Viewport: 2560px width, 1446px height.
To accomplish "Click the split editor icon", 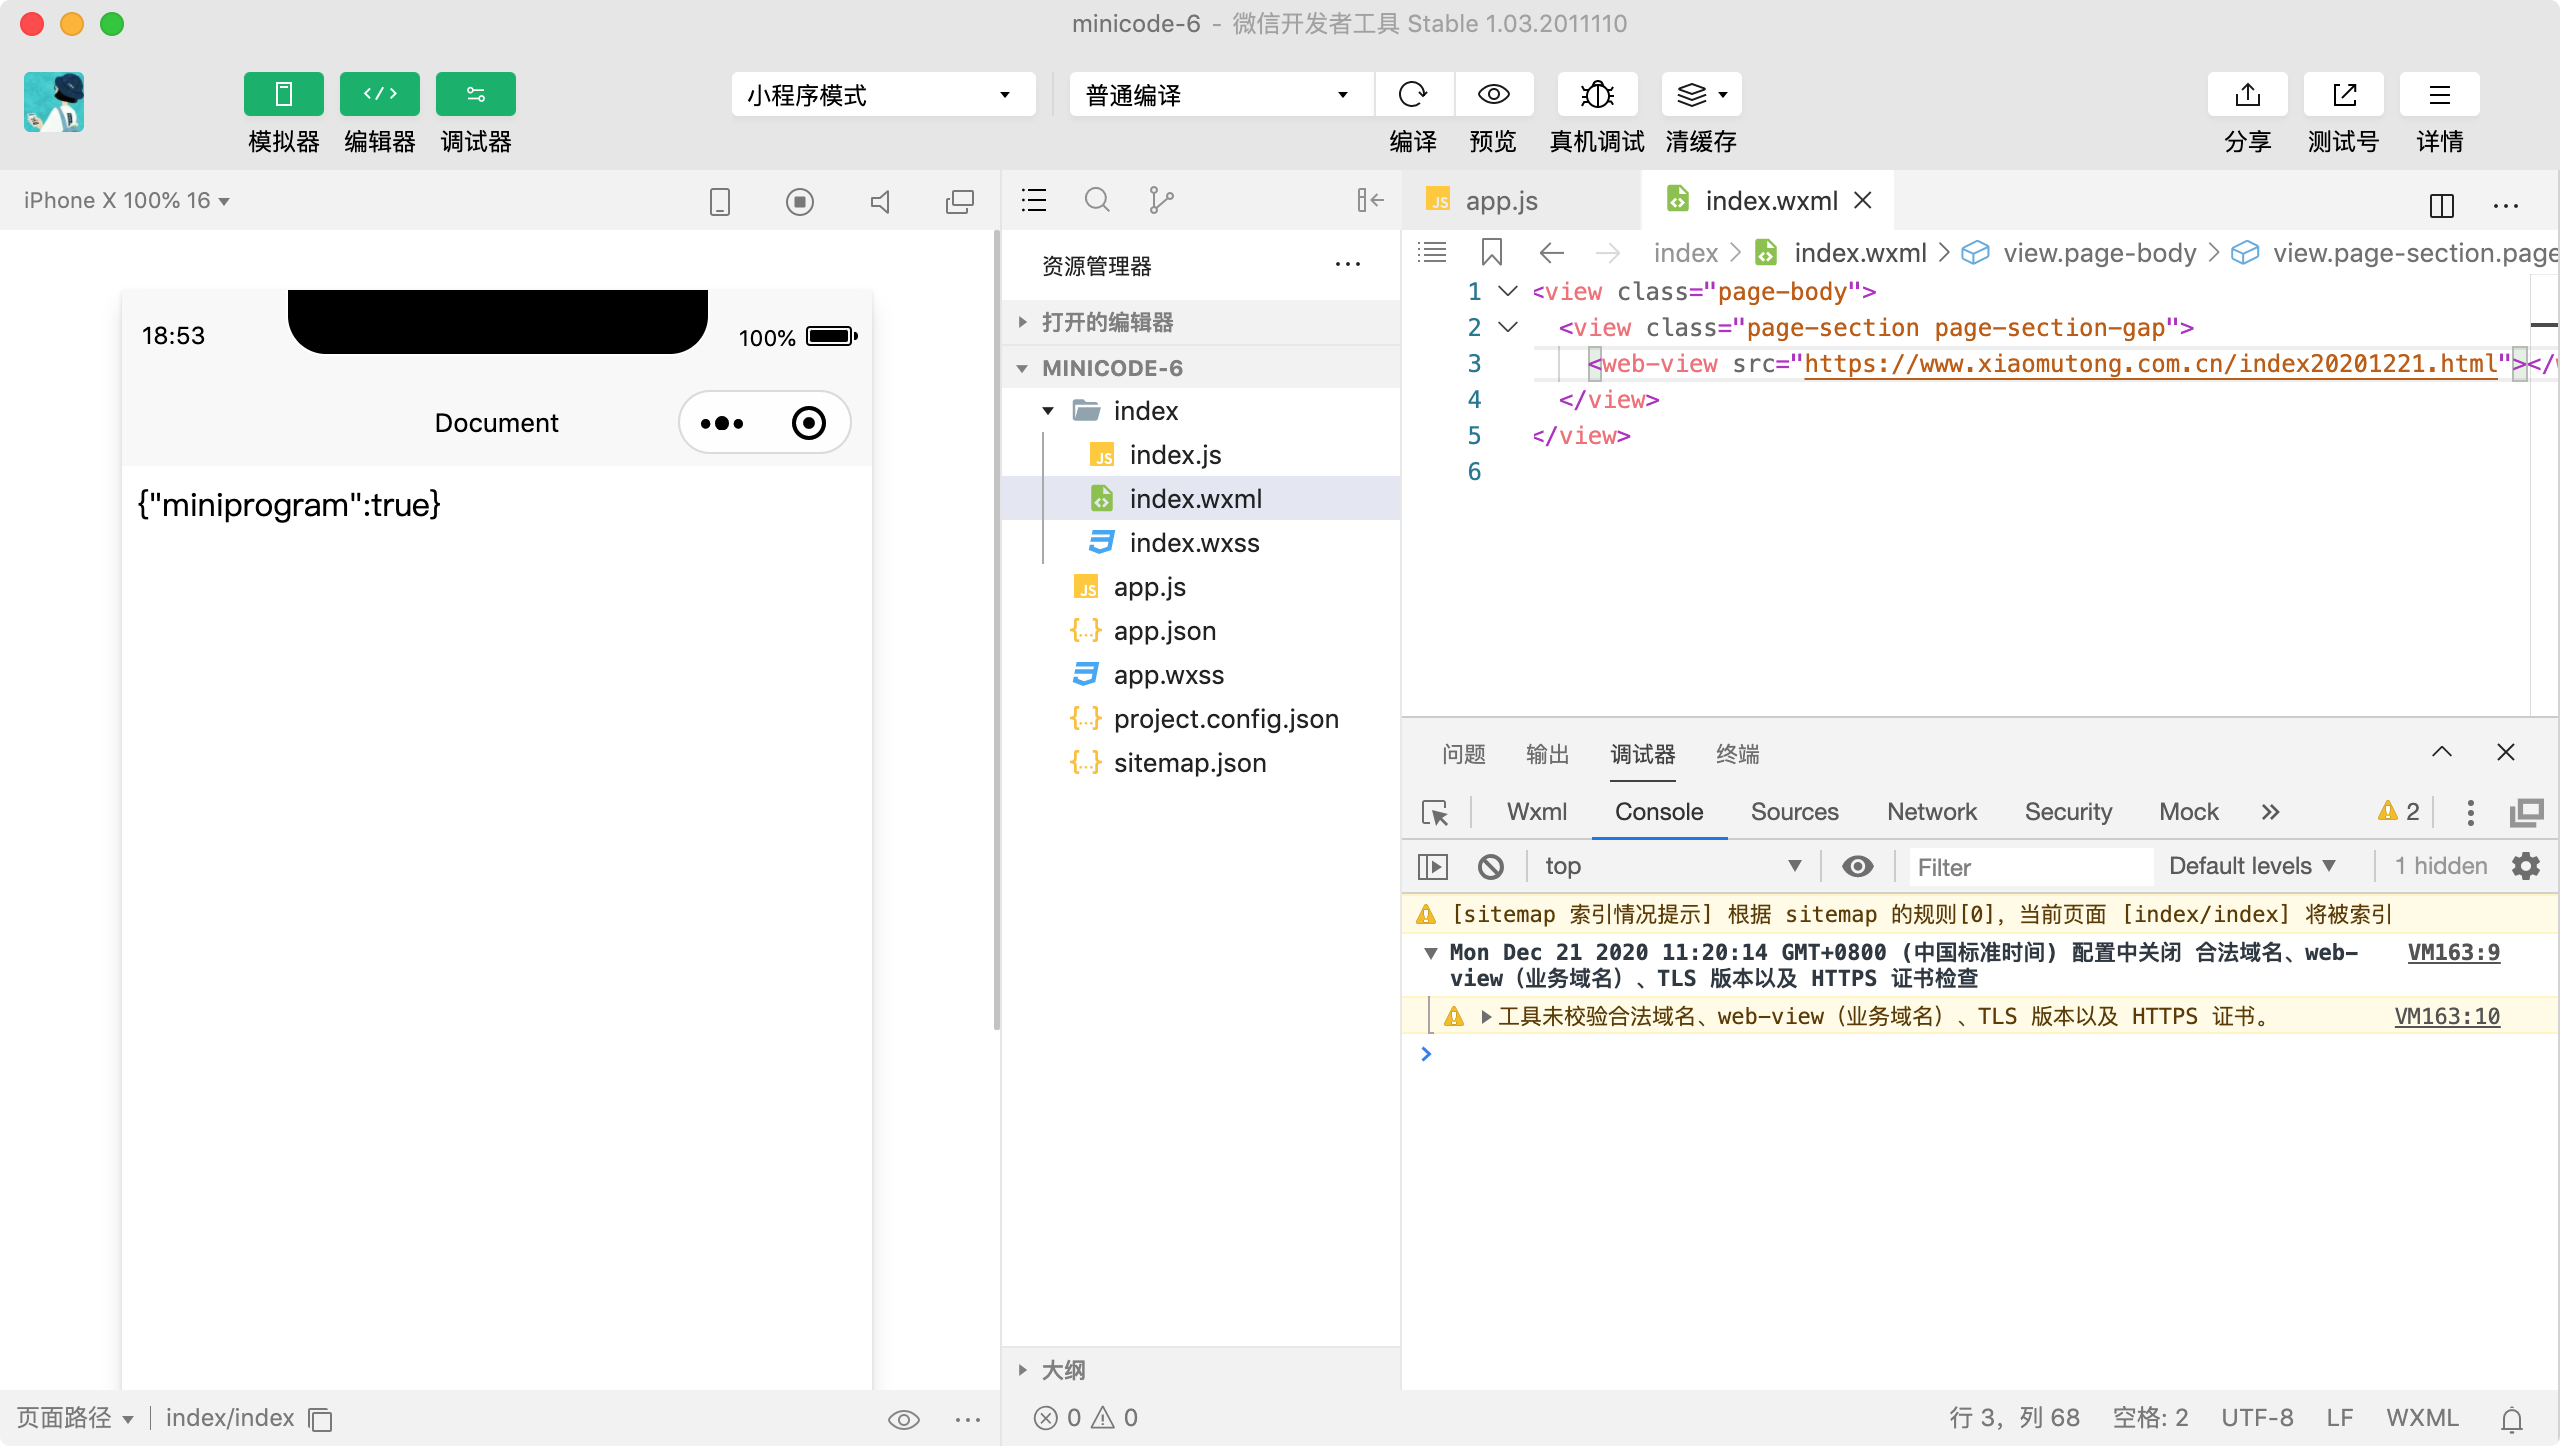I will 2441,204.
